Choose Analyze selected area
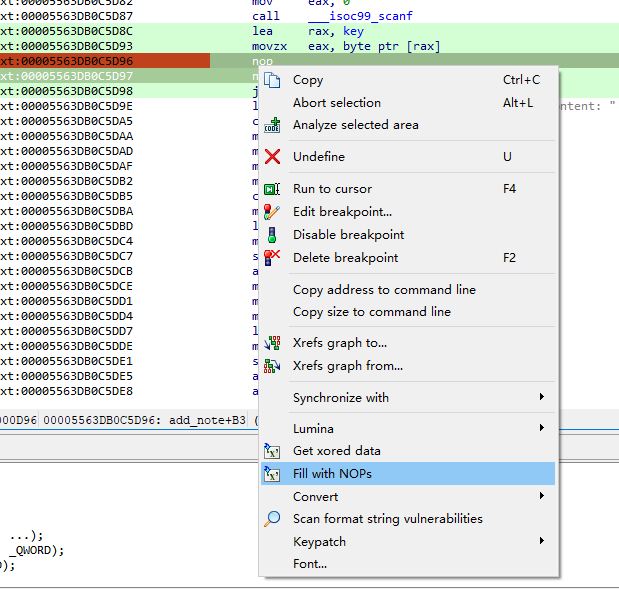 tap(408, 125)
